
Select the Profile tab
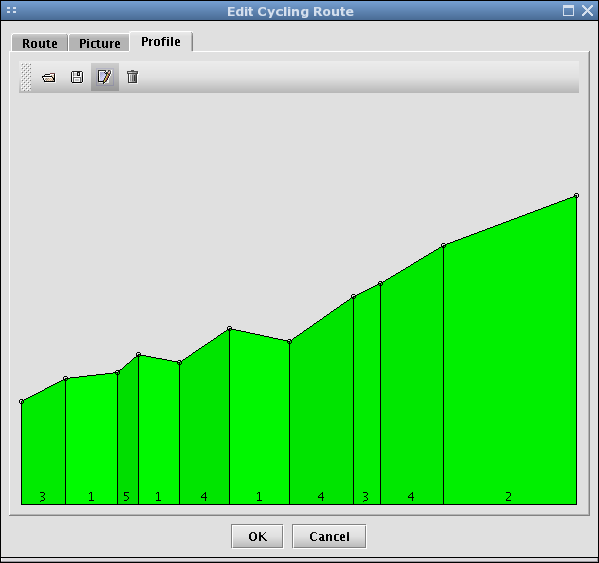161,42
